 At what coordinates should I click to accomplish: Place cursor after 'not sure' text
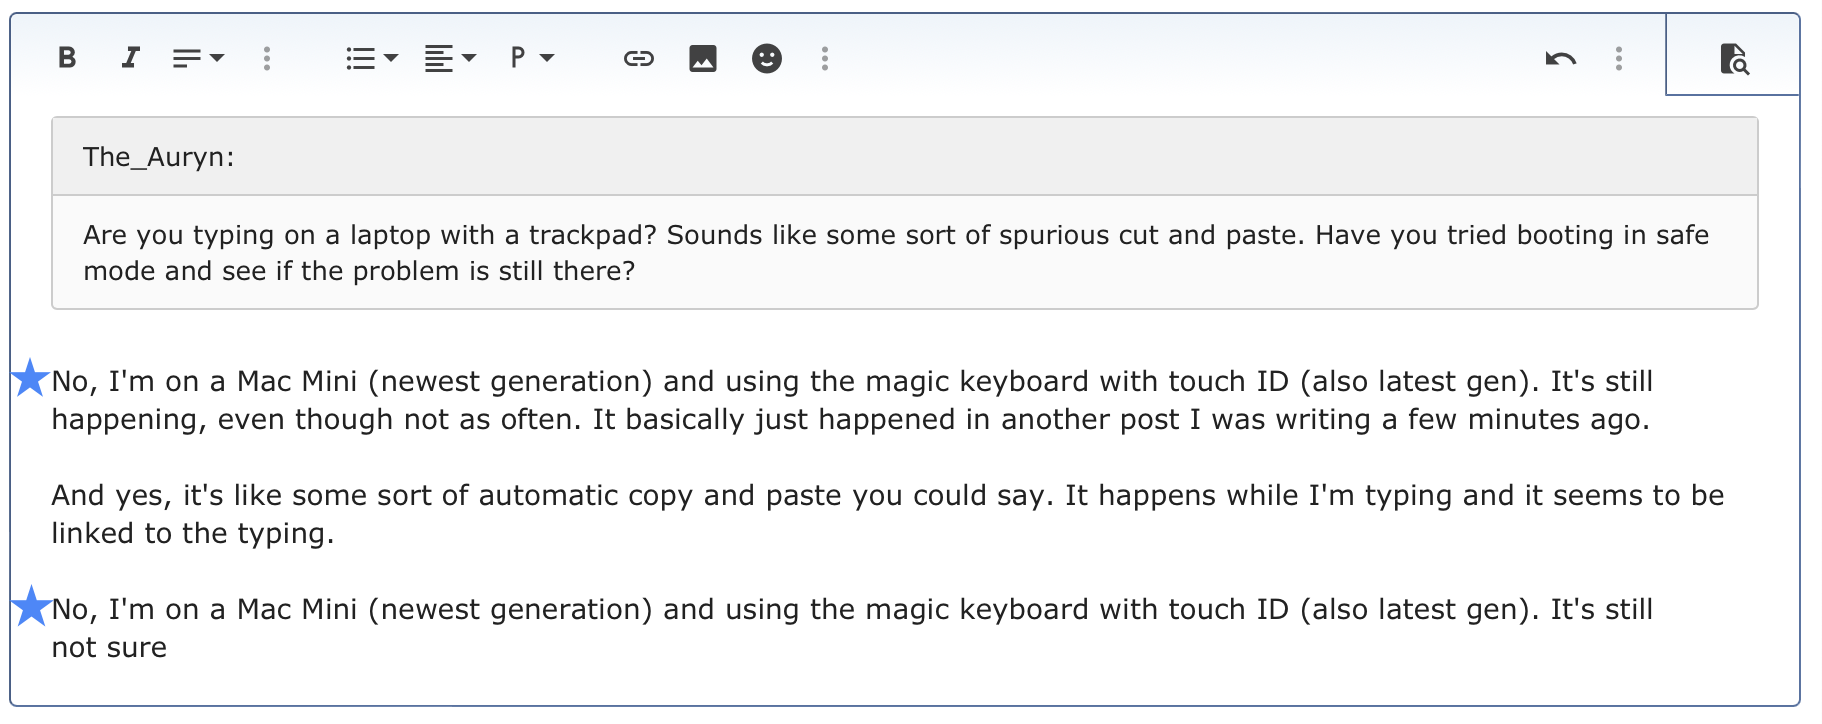pyautogui.click(x=168, y=648)
